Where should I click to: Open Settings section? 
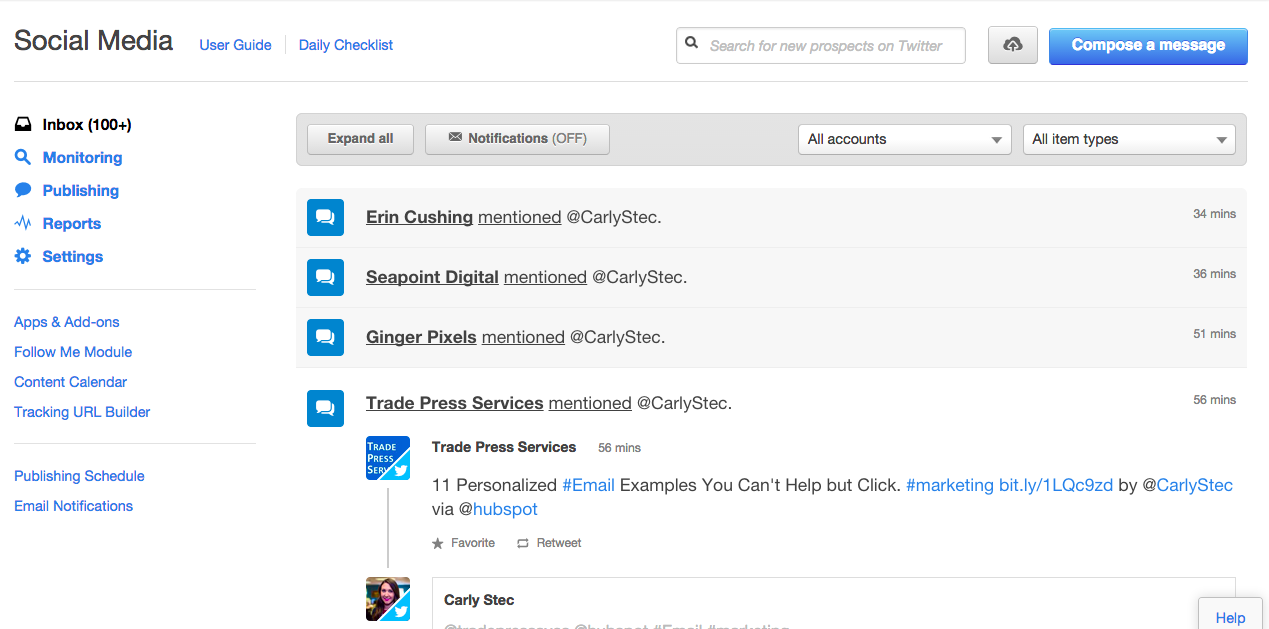coord(73,256)
